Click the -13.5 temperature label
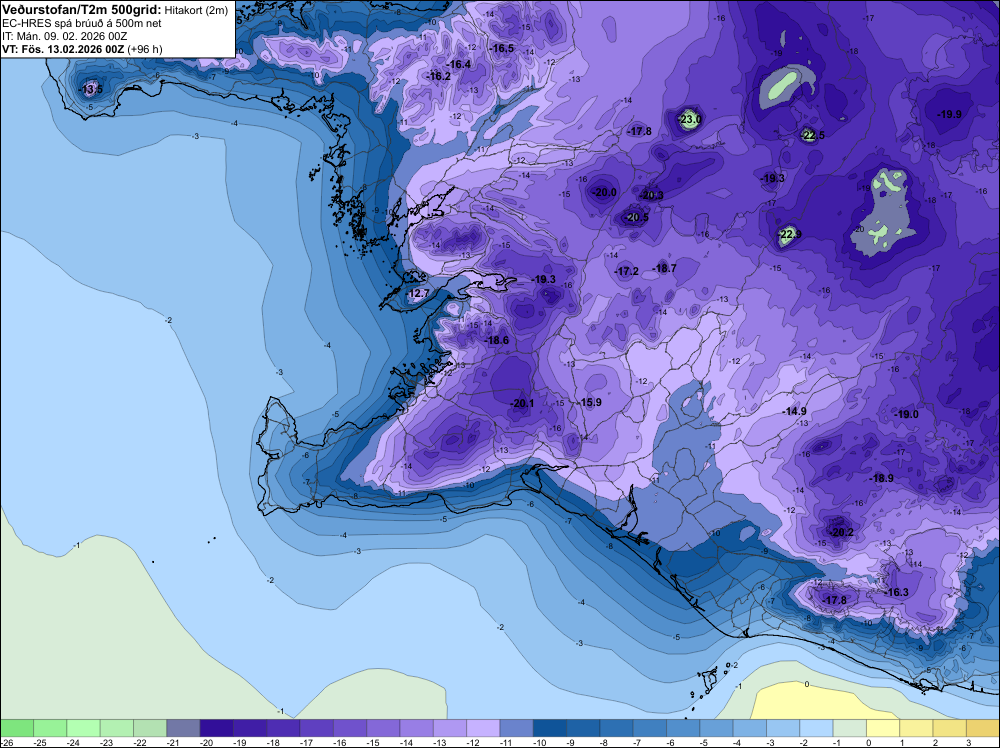Image resolution: width=1000 pixels, height=748 pixels. pos(91,89)
